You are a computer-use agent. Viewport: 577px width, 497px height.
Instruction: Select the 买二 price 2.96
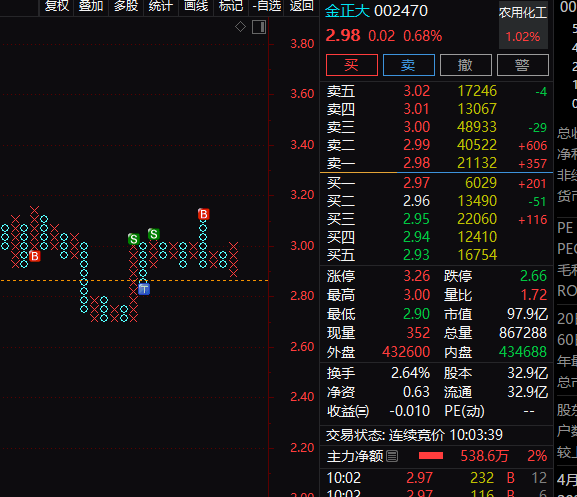pyautogui.click(x=417, y=201)
